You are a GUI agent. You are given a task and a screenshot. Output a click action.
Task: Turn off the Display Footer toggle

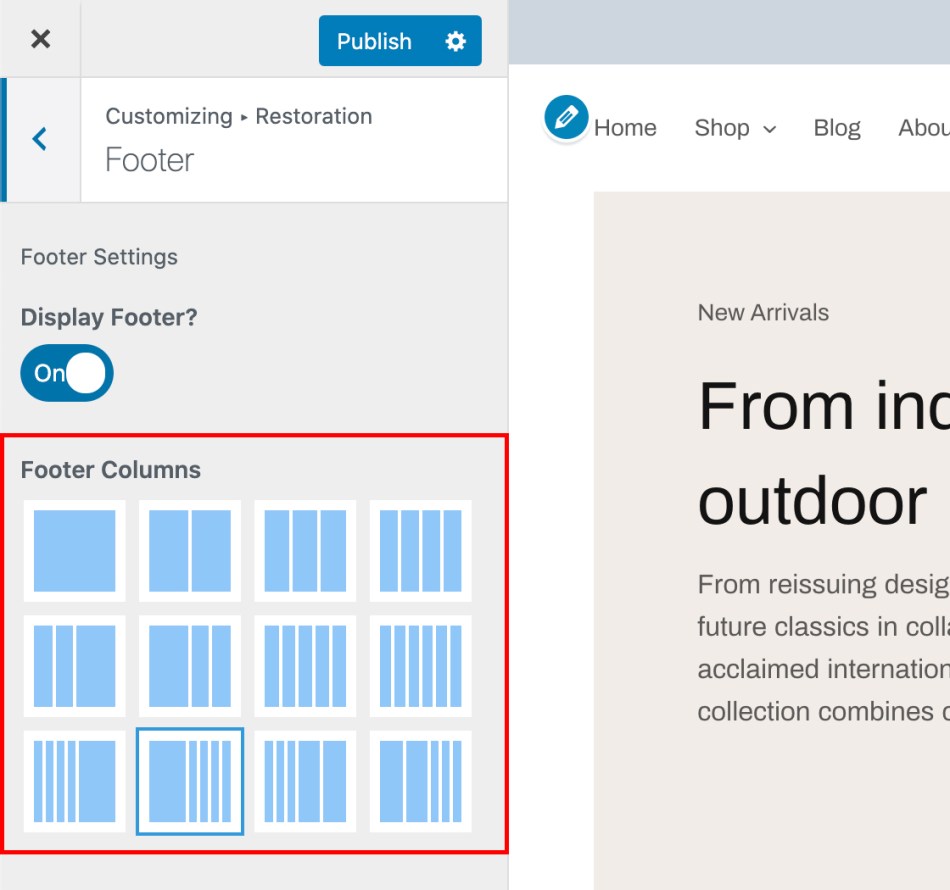[67, 373]
